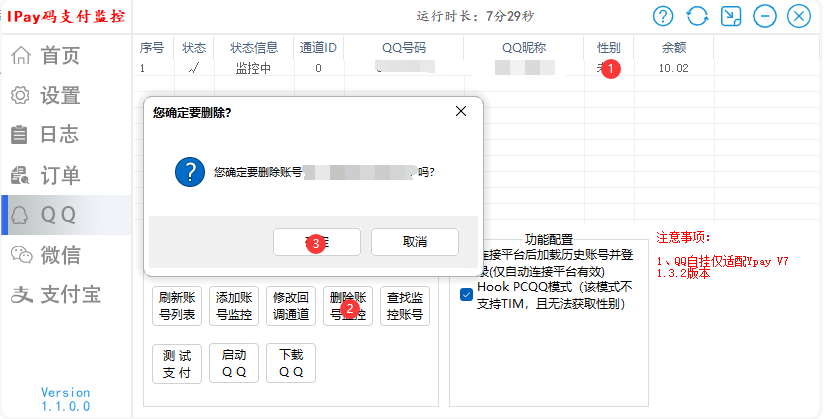
Task: Click the QQ penguin icon
Action: 19,215
